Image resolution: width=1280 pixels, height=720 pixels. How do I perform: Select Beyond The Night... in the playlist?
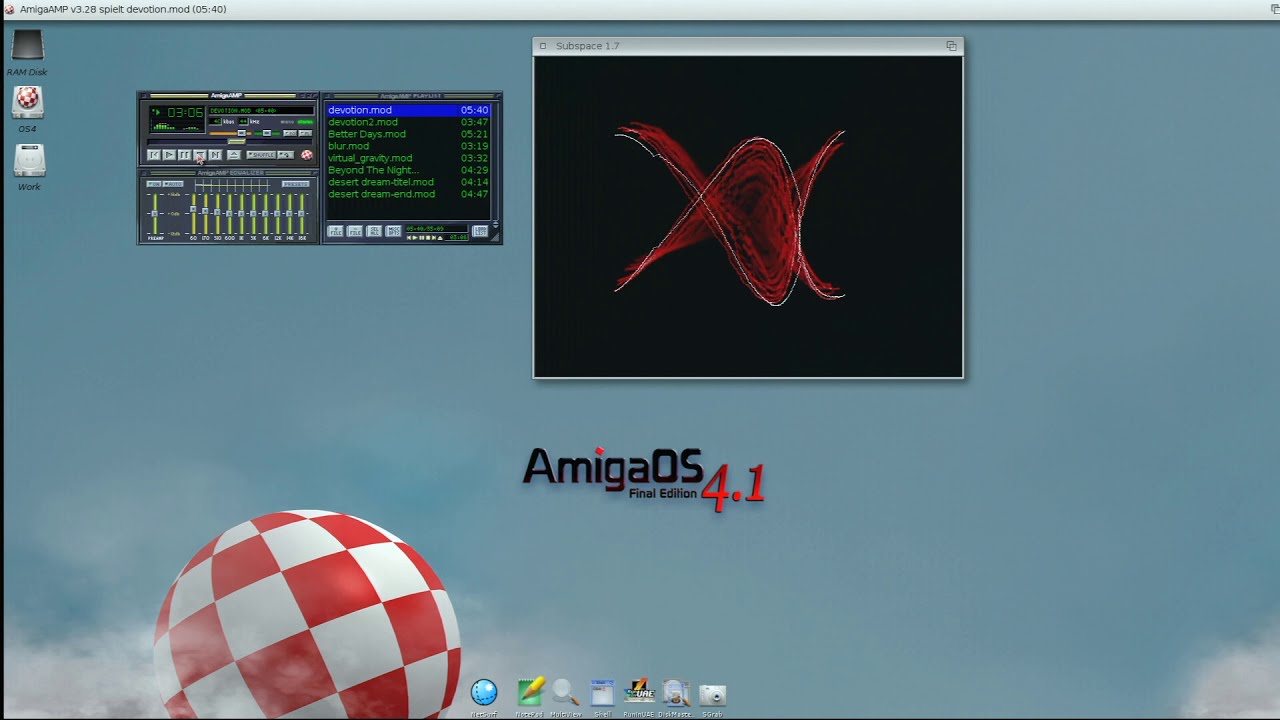[408, 170]
